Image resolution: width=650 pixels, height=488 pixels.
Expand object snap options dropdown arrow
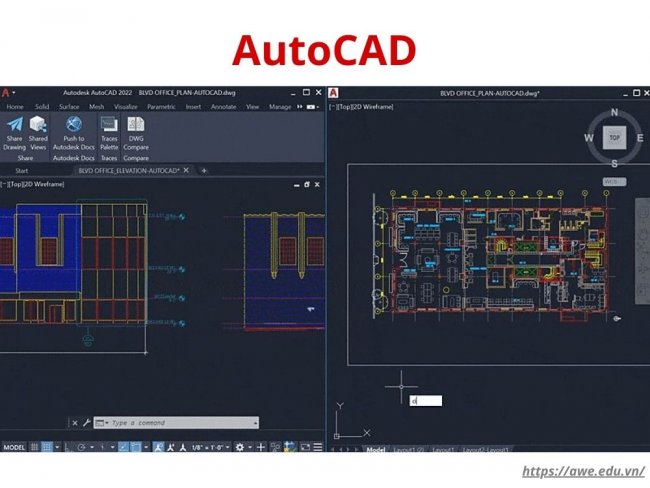[146, 447]
